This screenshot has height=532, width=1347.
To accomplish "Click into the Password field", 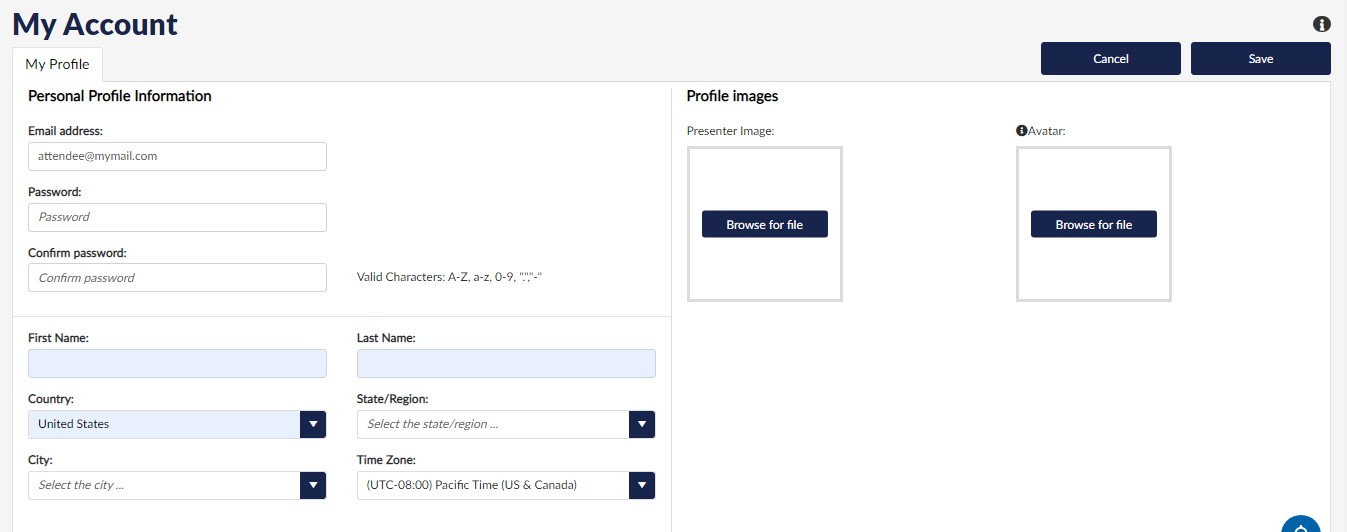I will click(x=177, y=217).
